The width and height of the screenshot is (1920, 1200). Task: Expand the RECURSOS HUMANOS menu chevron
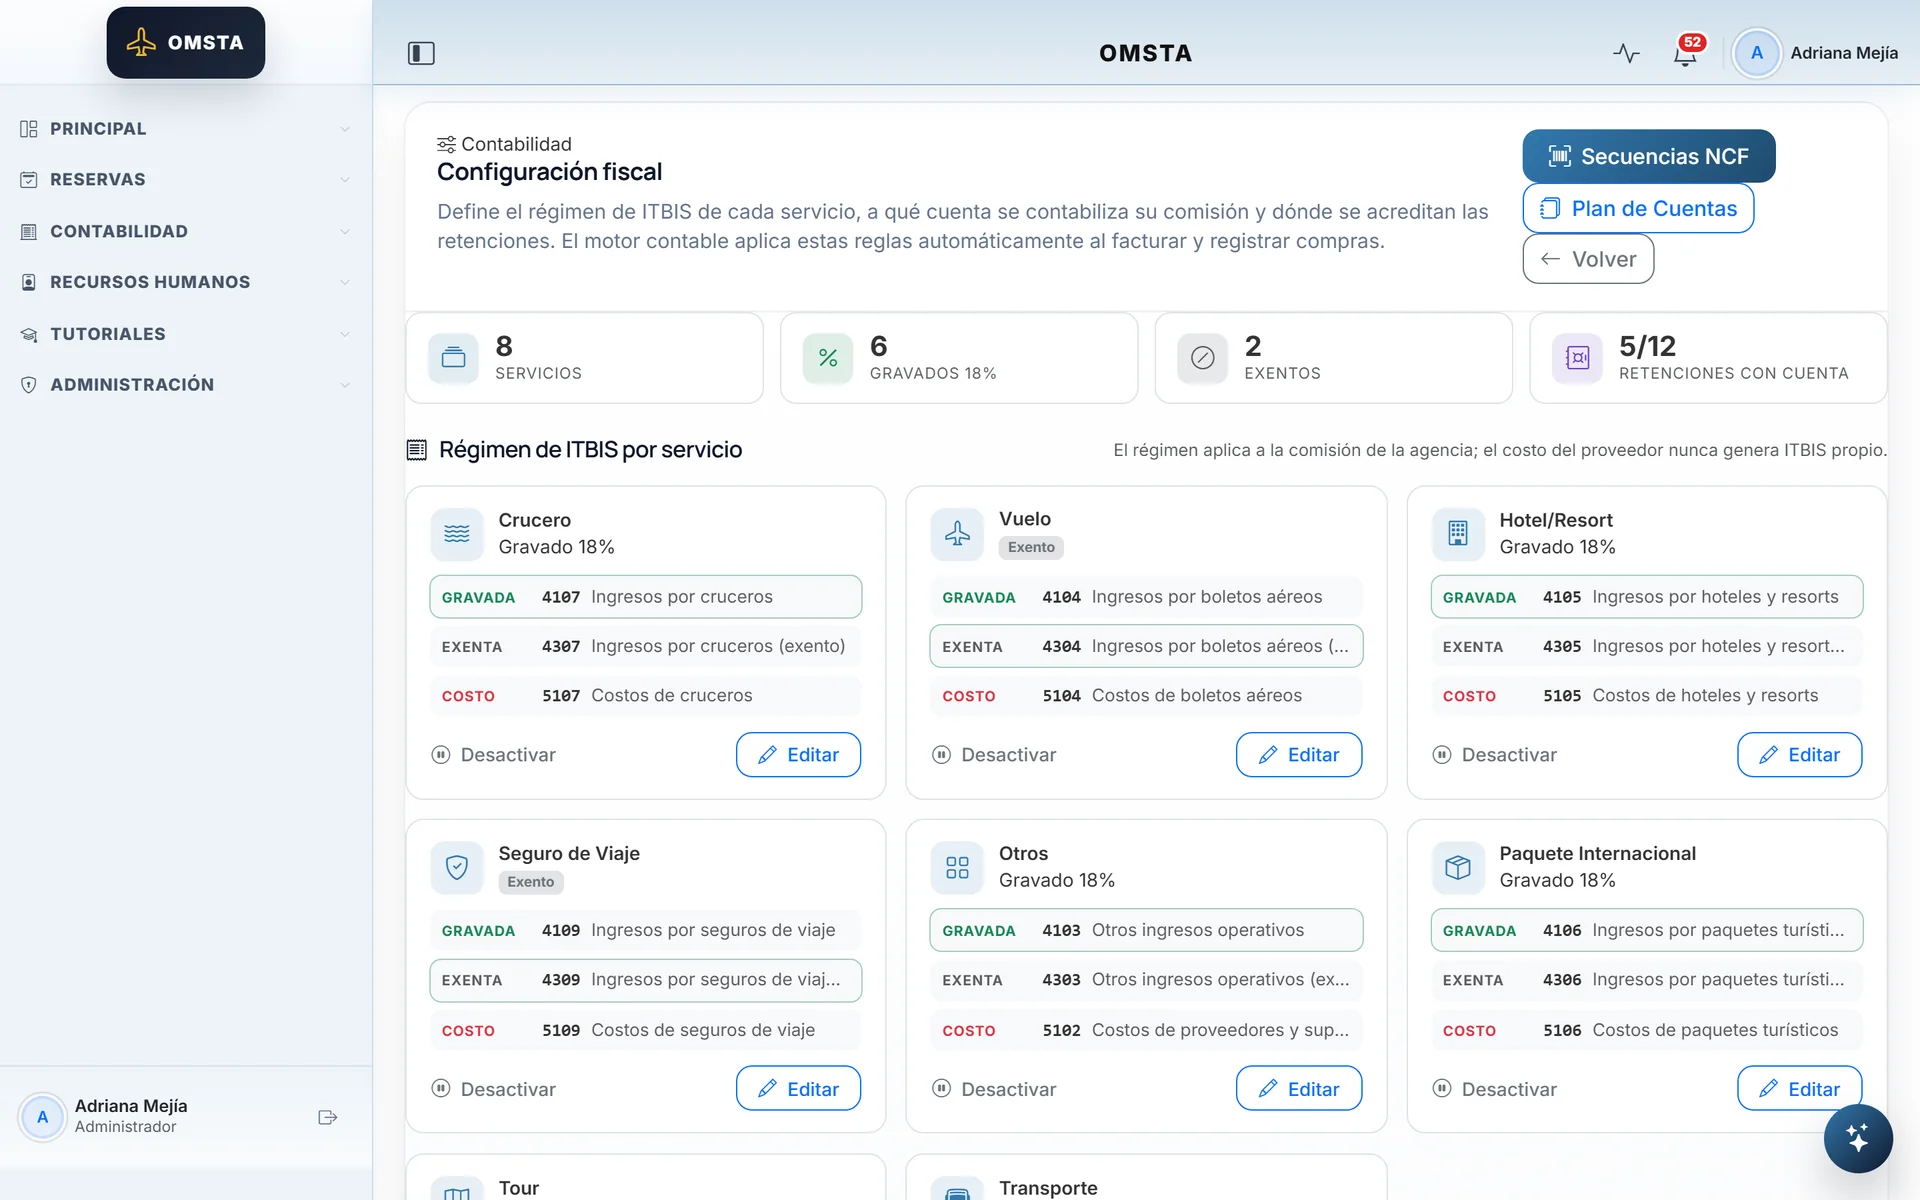point(345,282)
